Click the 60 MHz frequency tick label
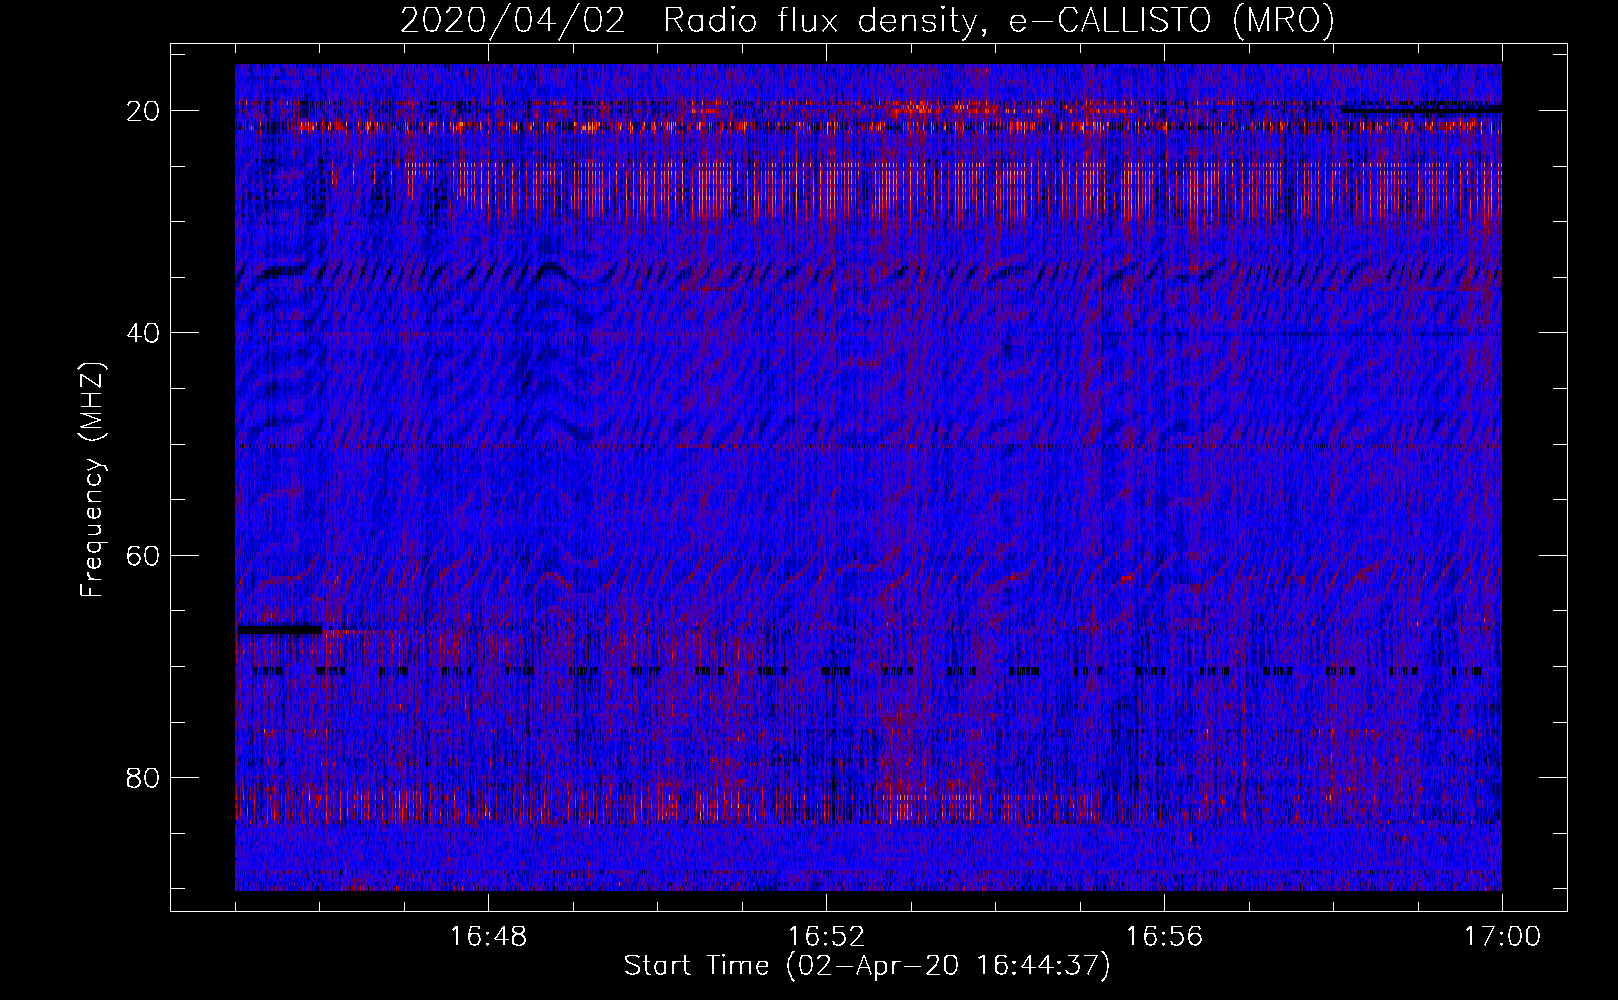Screen dimensions: 1618x1000 144,555
